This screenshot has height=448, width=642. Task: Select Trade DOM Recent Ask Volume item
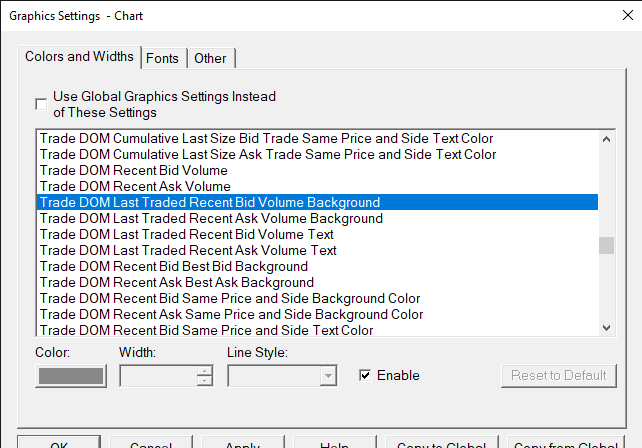pyautogui.click(x=135, y=186)
